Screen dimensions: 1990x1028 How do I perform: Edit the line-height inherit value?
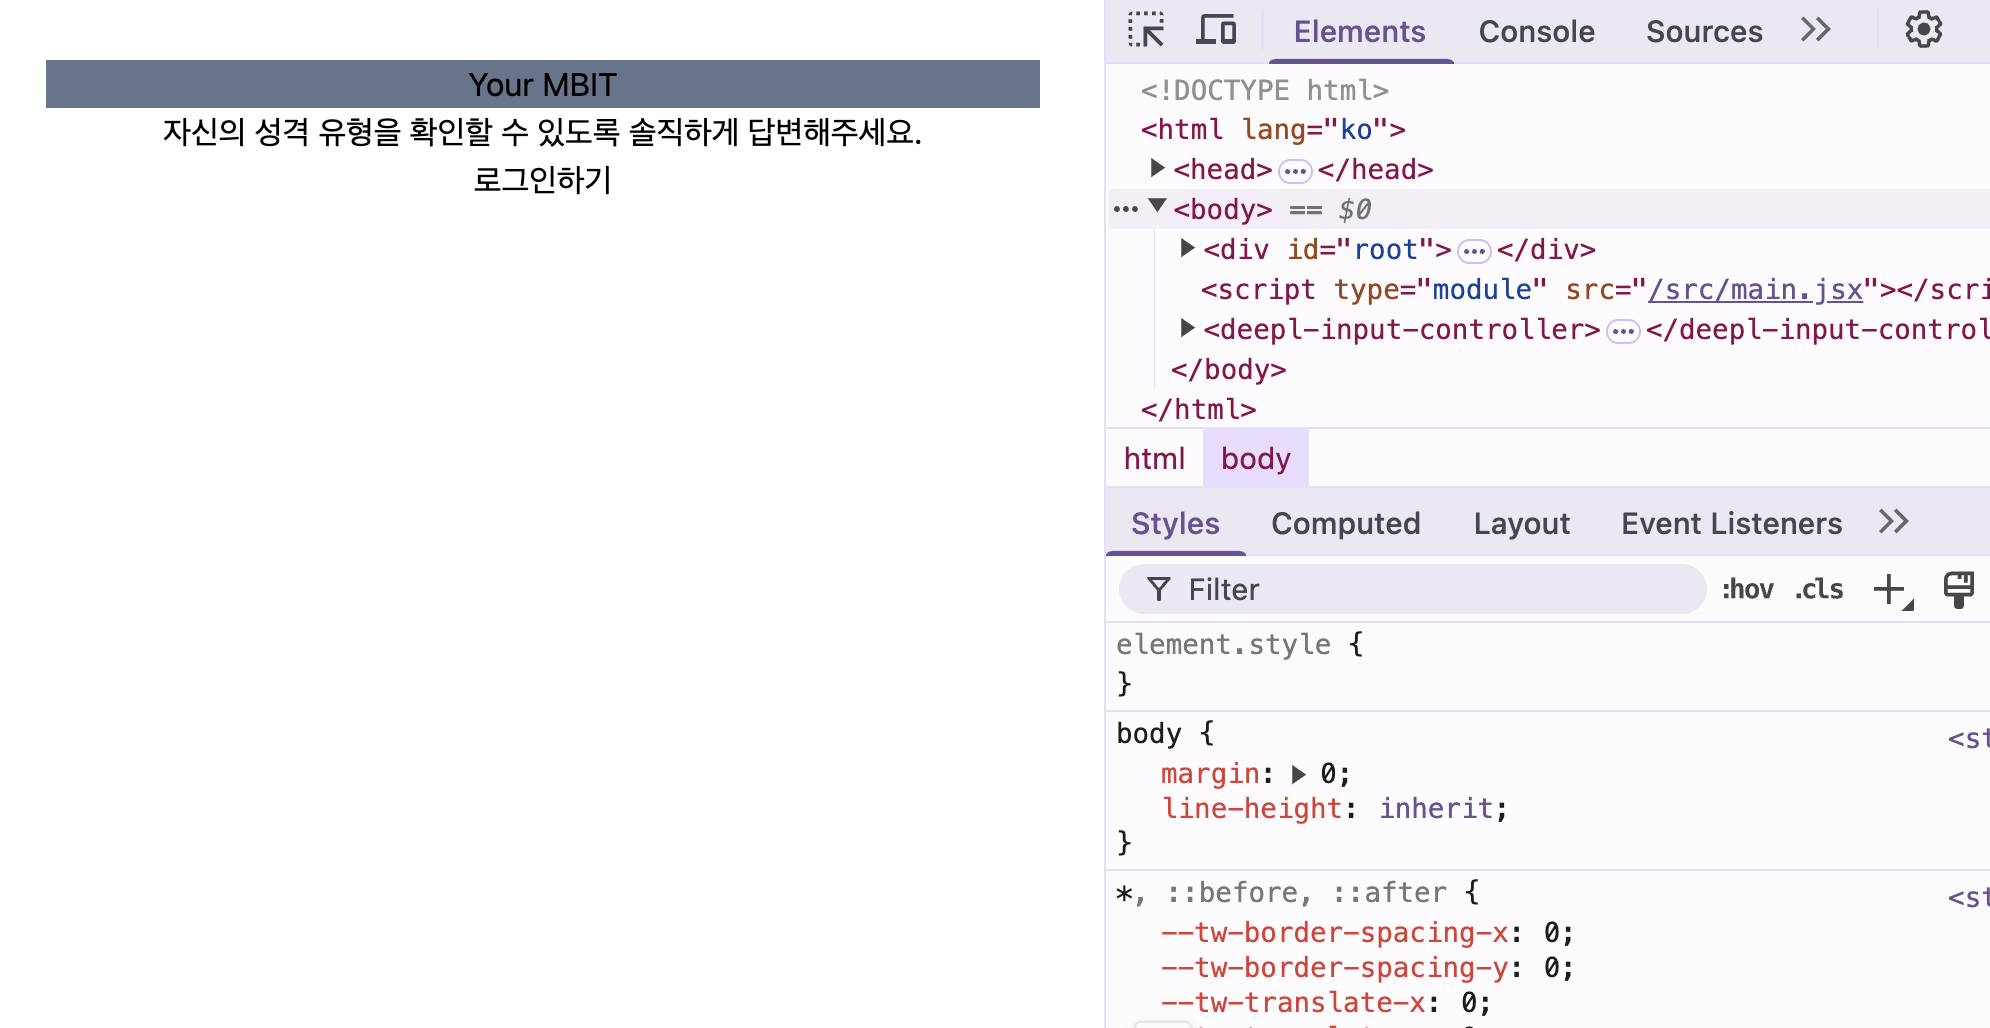[x=1436, y=808]
